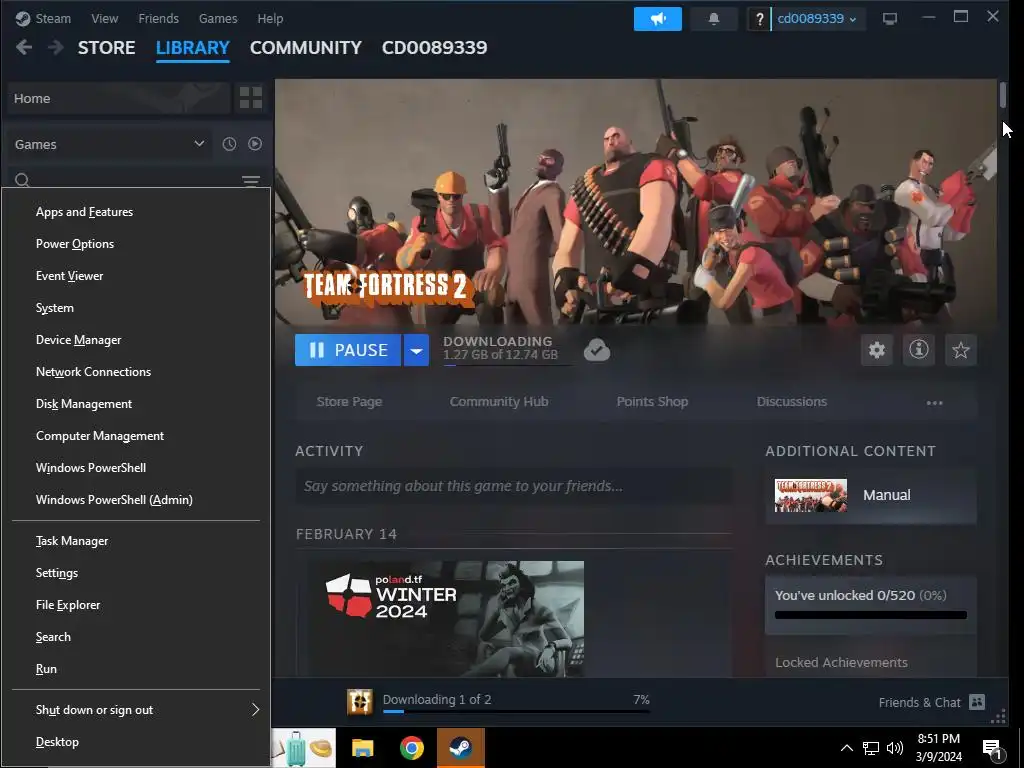Click the Downloading 1 of 2 progress bar
The image size is (1024, 768).
(x=516, y=711)
